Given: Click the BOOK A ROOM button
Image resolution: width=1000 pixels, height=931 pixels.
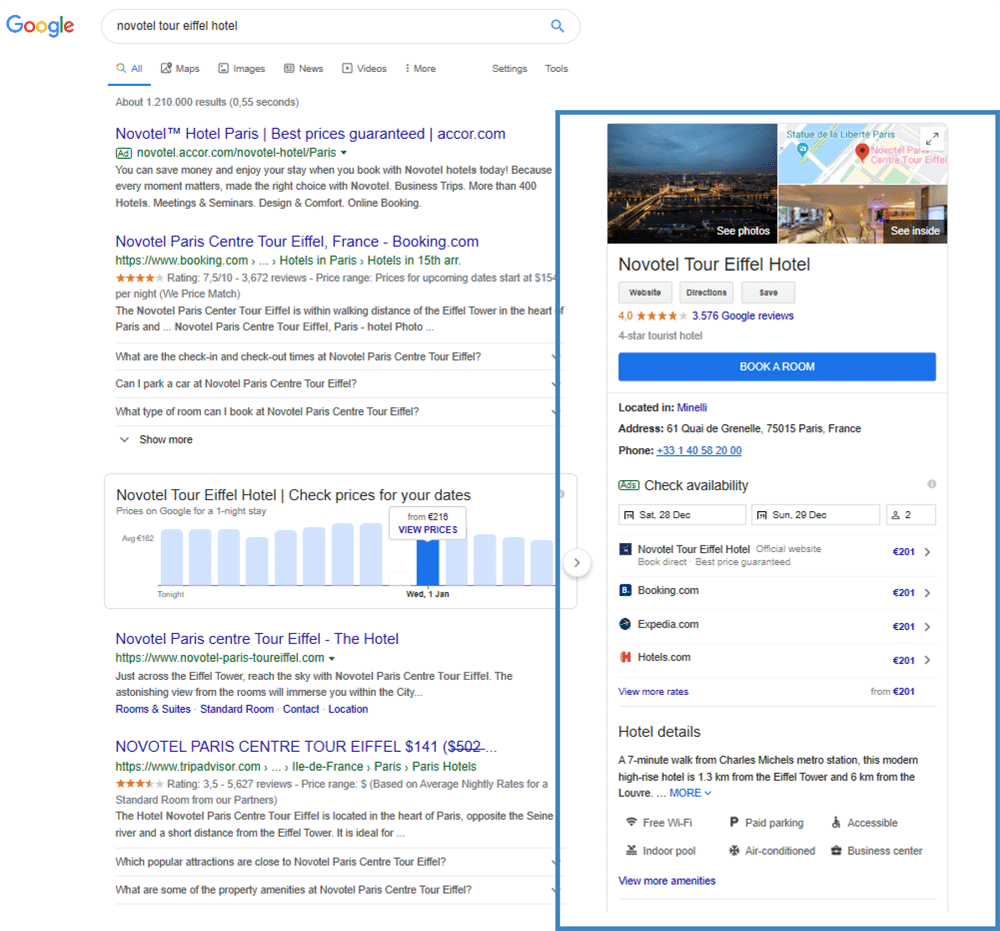Looking at the screenshot, I should point(777,367).
